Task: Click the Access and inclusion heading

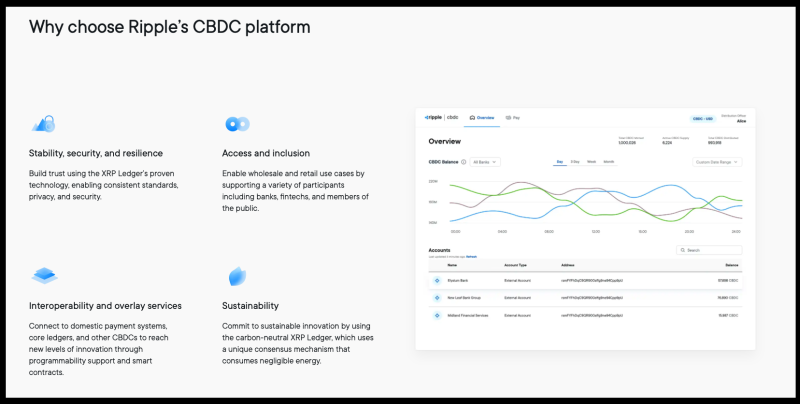Action: coord(266,153)
